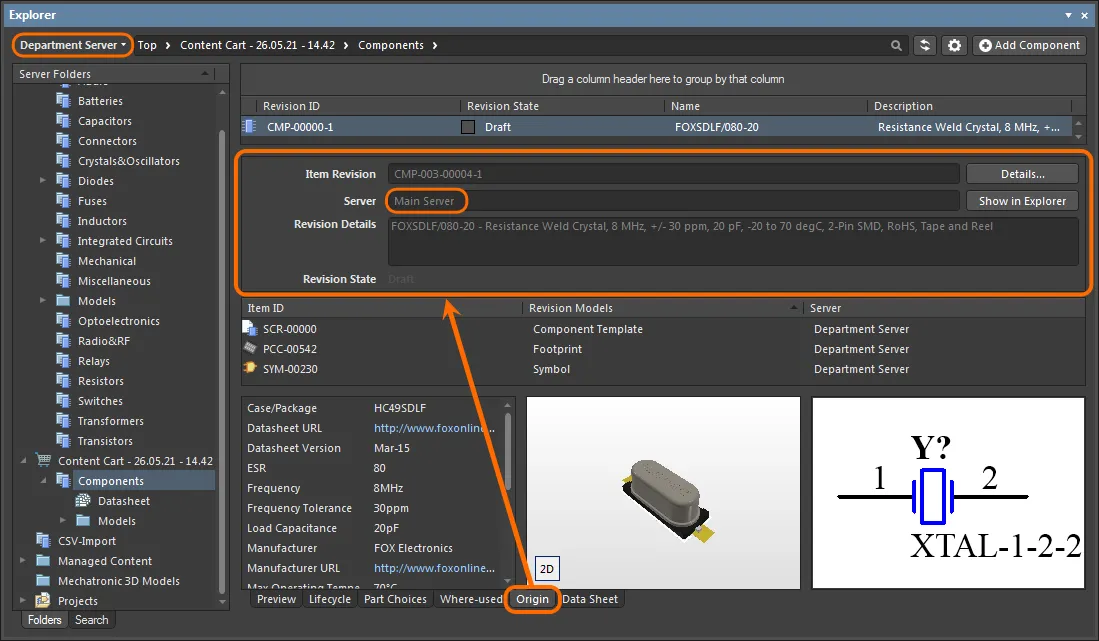Click the SYM-00230 symbol item icon

(250, 368)
